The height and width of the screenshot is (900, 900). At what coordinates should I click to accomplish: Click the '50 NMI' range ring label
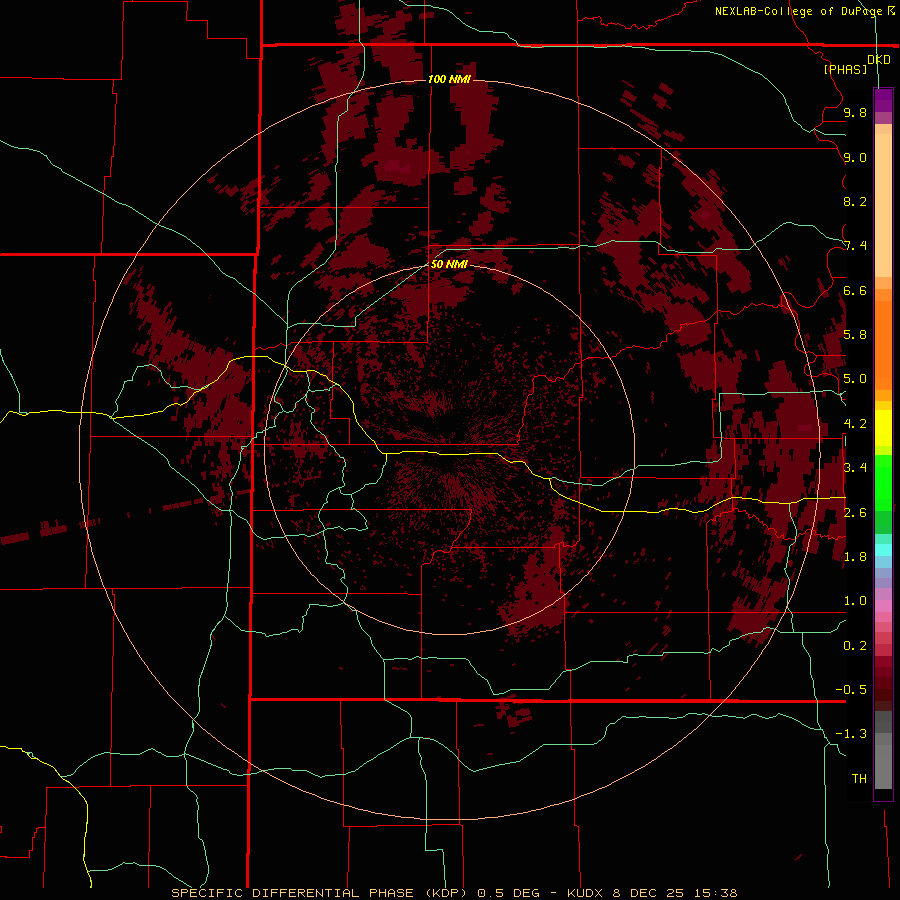[x=449, y=264]
